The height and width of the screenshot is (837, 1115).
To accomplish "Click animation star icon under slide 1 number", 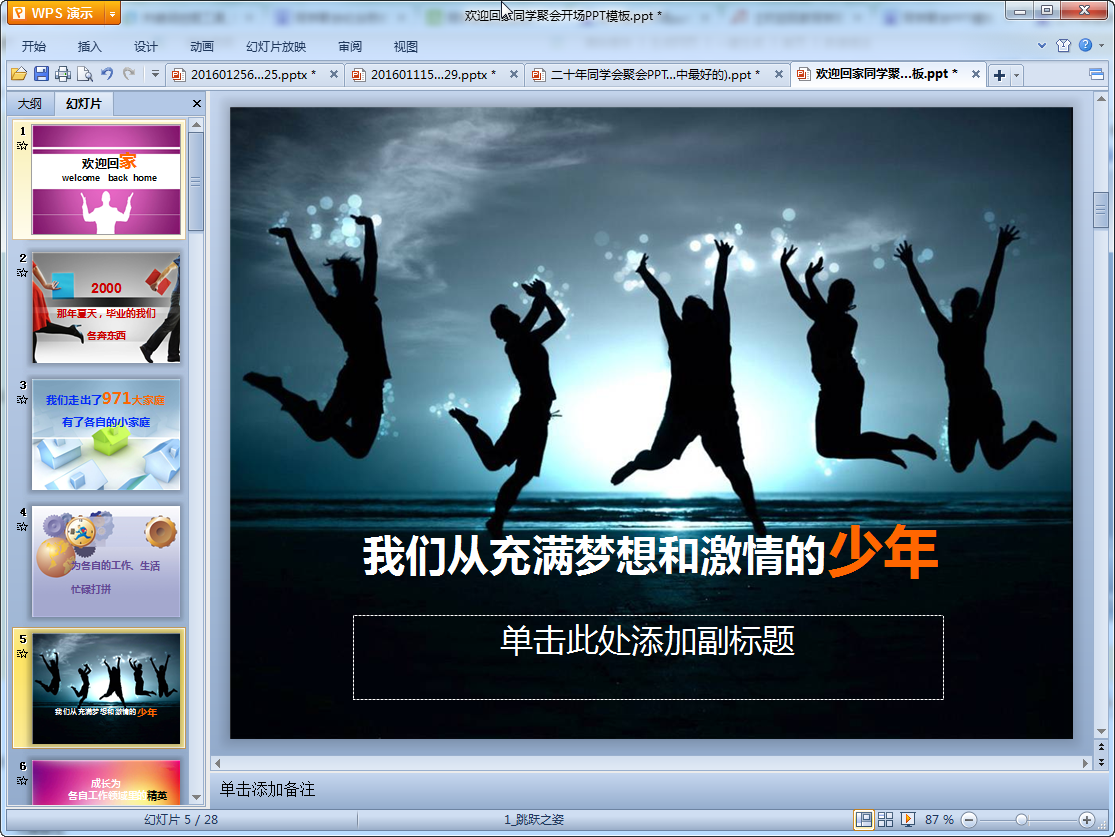I will (x=23, y=146).
